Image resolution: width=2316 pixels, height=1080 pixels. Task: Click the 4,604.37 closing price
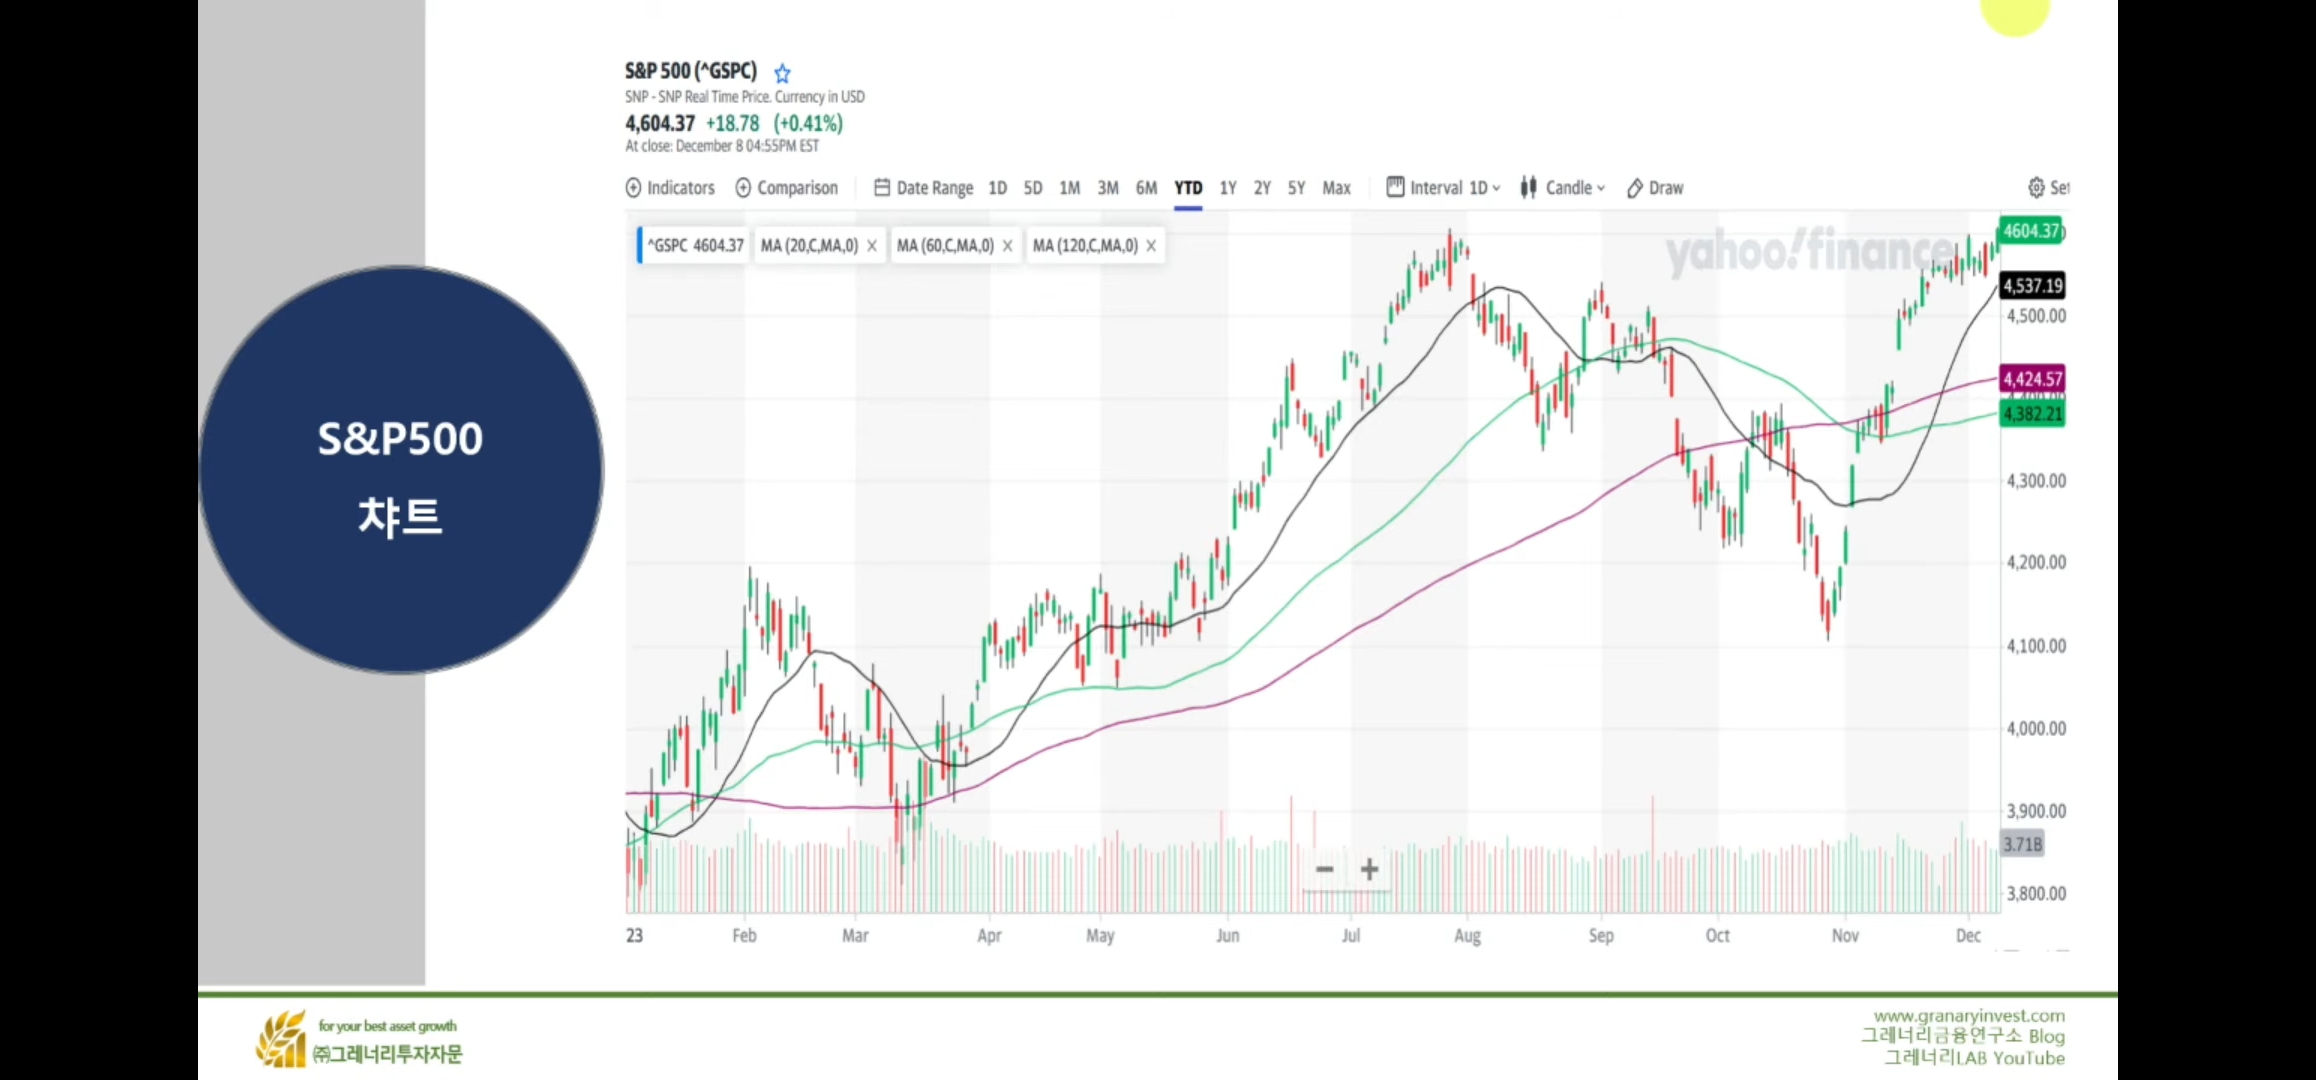(x=660, y=123)
